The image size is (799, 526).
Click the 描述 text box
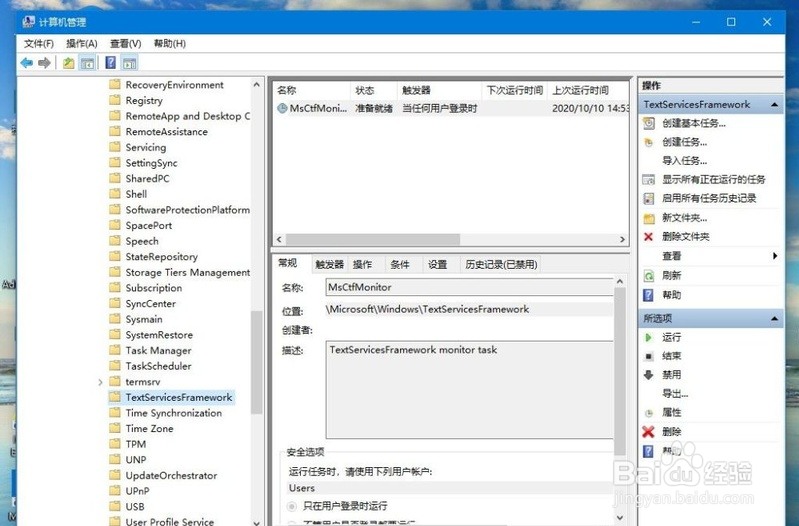pyautogui.click(x=469, y=390)
